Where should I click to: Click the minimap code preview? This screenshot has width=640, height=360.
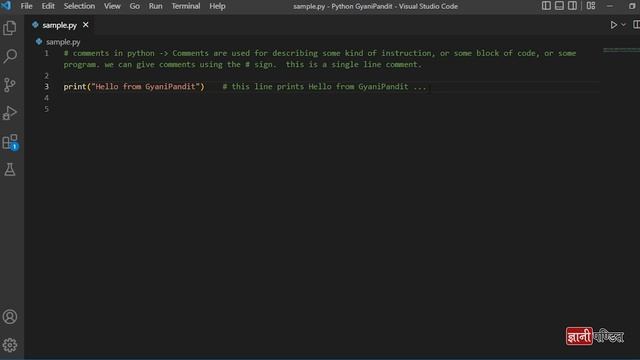point(621,50)
